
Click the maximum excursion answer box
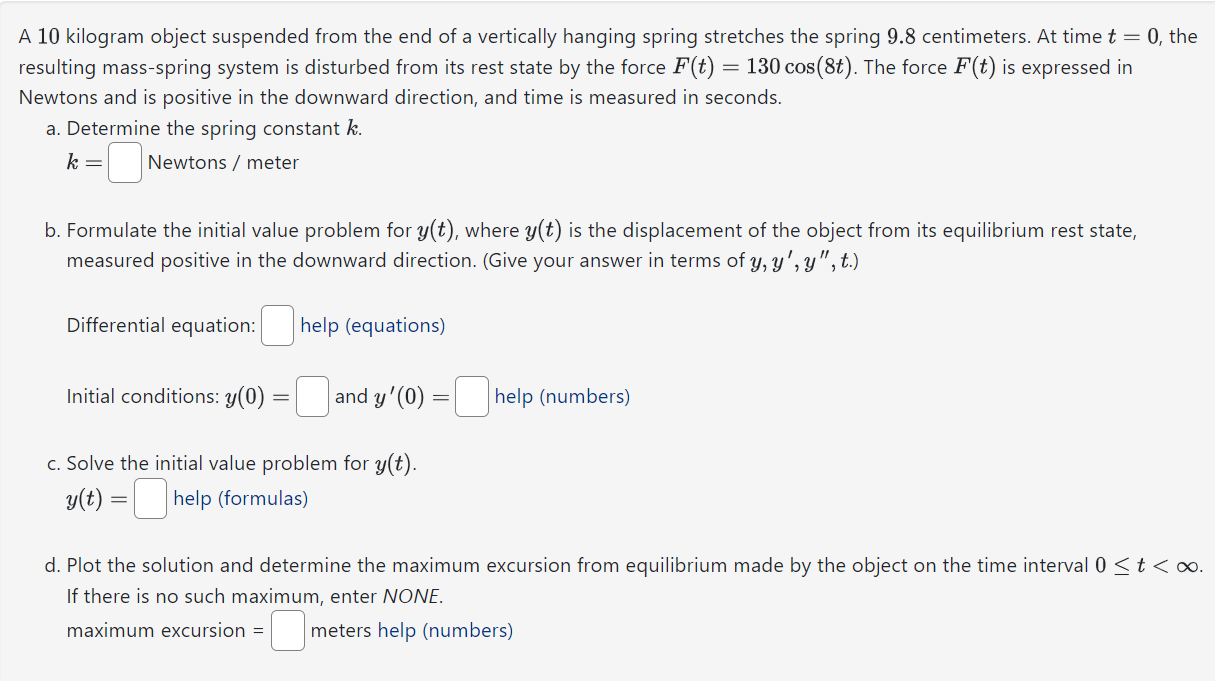[287, 630]
